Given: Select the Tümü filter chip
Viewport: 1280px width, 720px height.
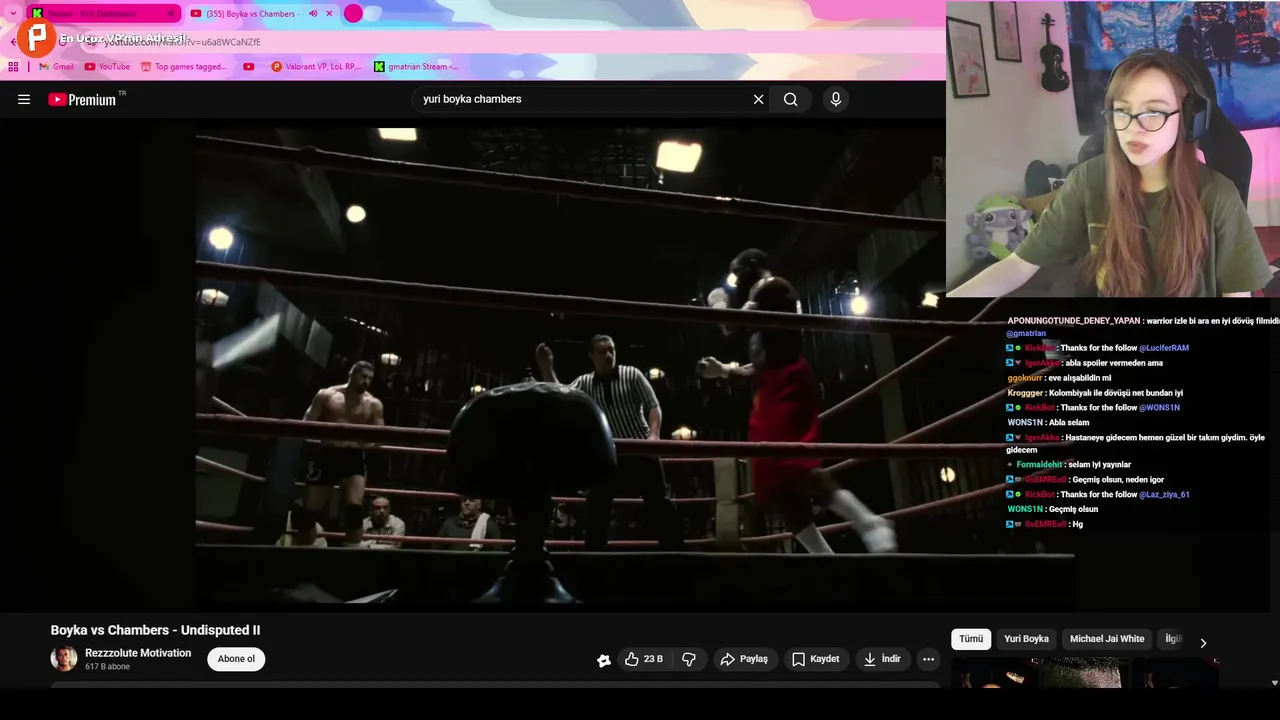Looking at the screenshot, I should 971,639.
